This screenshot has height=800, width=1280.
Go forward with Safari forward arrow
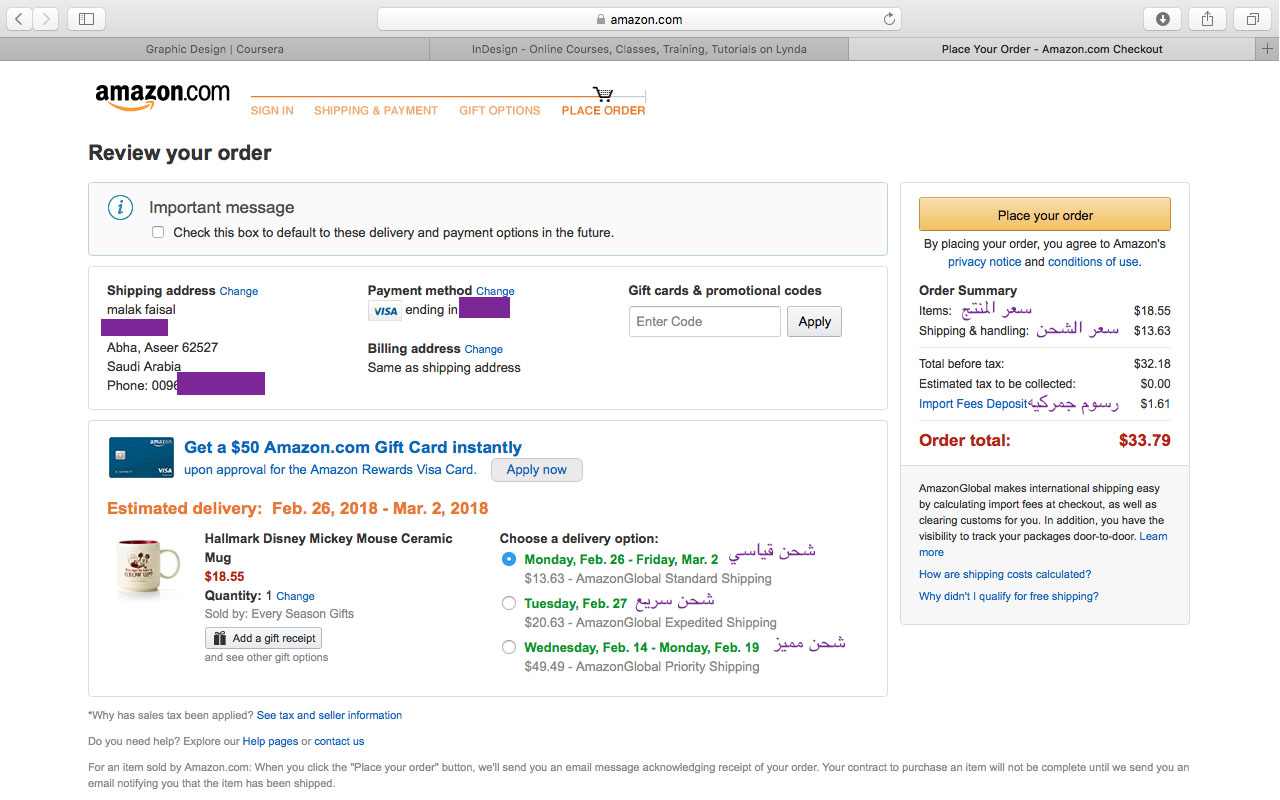pyautogui.click(x=47, y=18)
